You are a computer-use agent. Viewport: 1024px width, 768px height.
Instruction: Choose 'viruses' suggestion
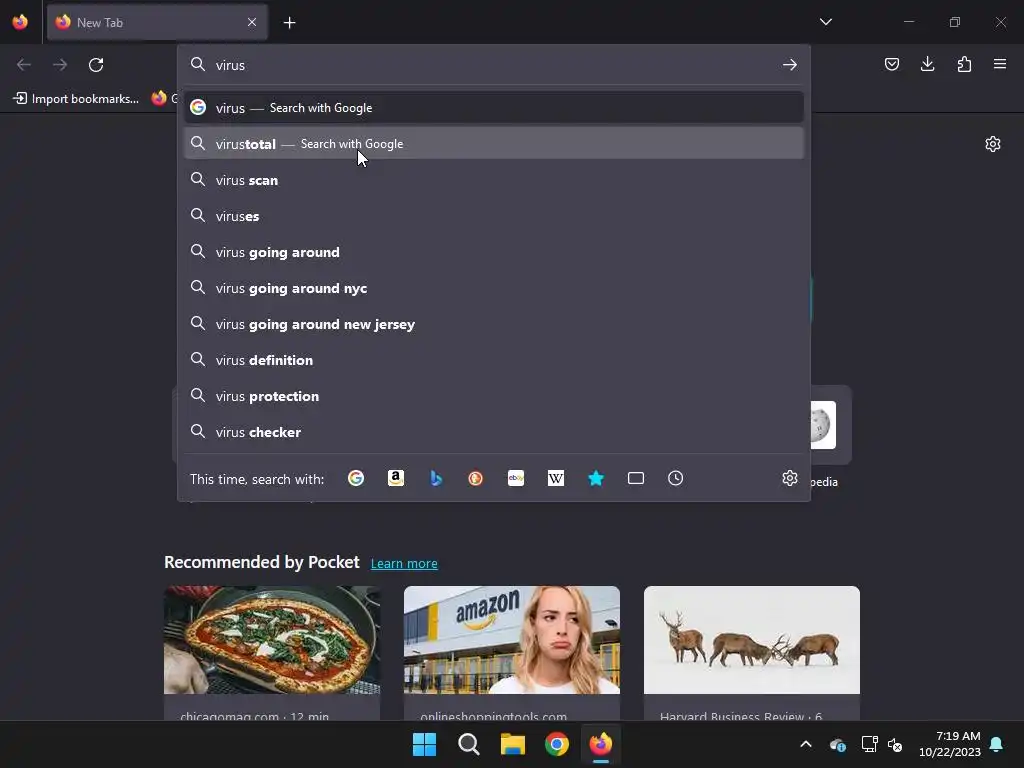[x=494, y=216]
